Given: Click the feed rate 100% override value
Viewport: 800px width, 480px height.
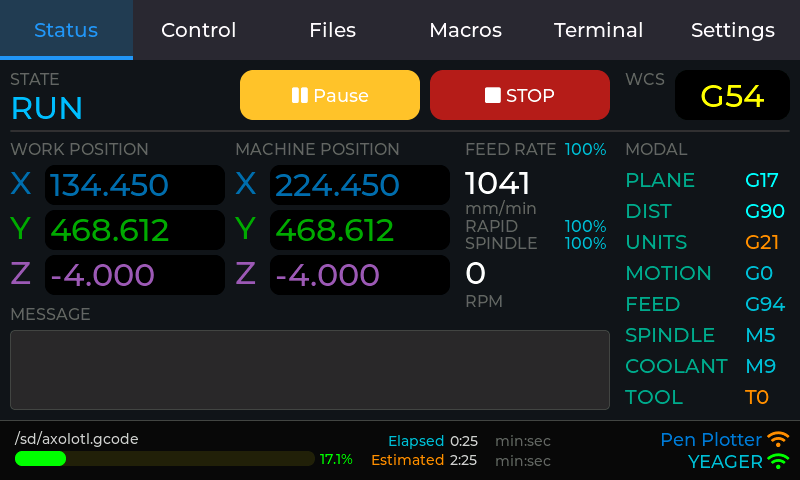Looking at the screenshot, I should (585, 150).
